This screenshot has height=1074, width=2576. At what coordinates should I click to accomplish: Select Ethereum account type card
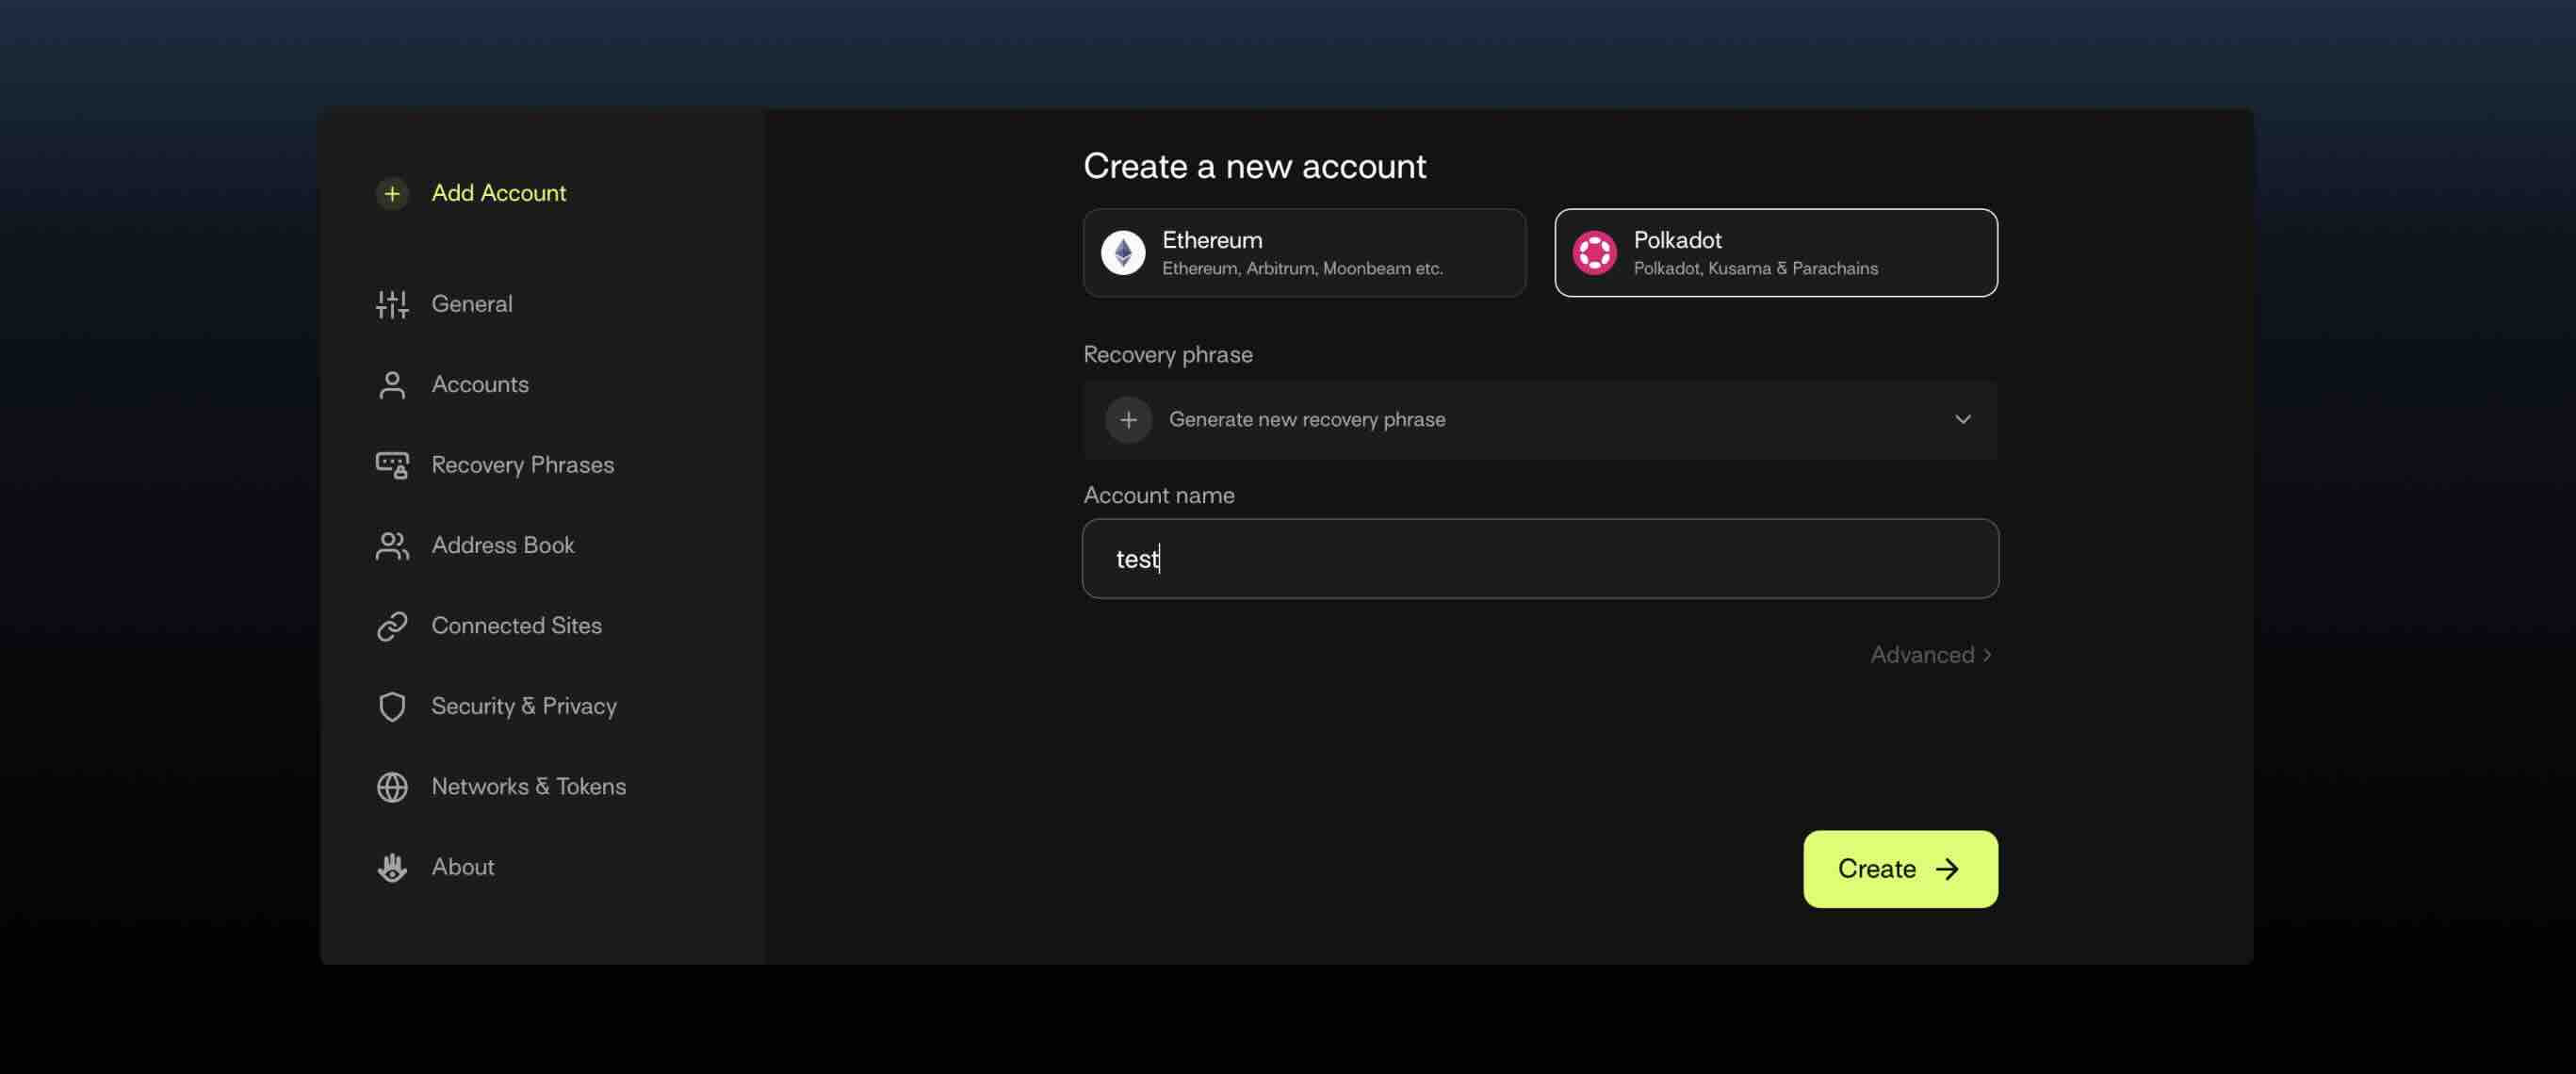(1304, 253)
